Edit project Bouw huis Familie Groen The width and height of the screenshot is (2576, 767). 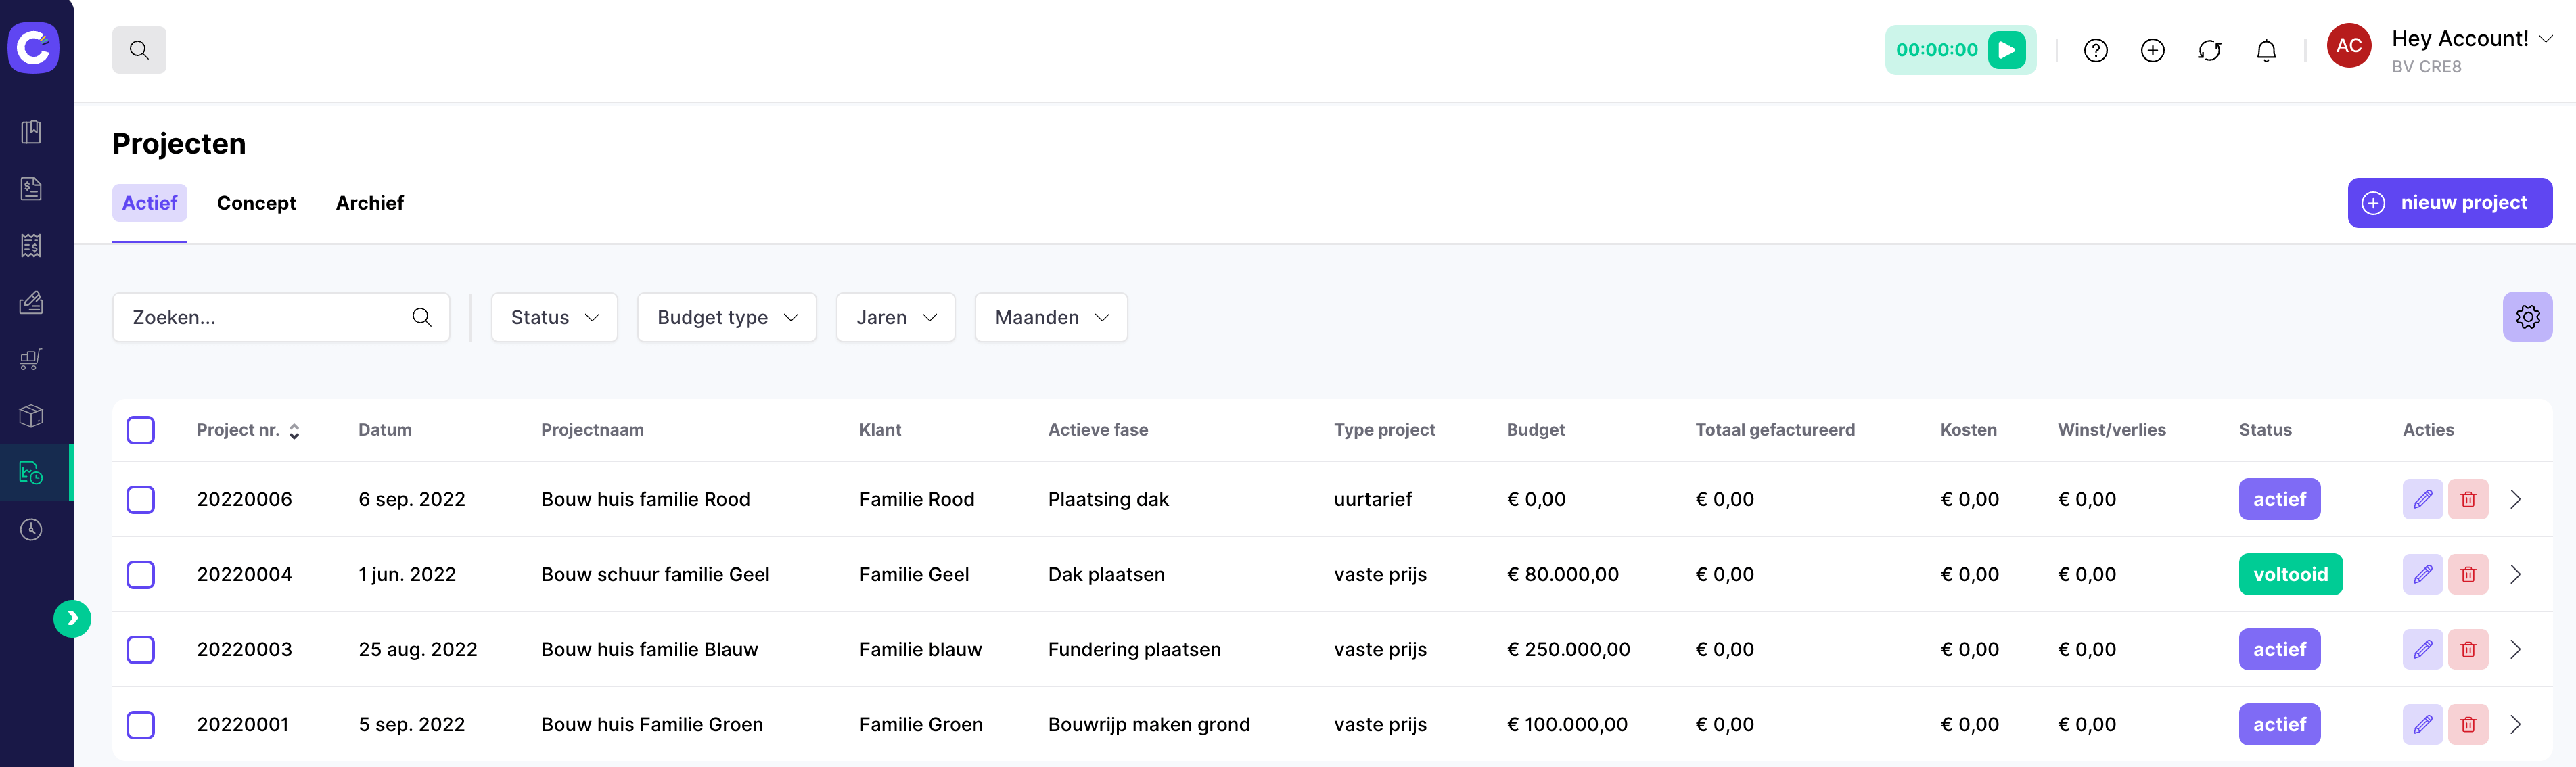pos(2422,724)
